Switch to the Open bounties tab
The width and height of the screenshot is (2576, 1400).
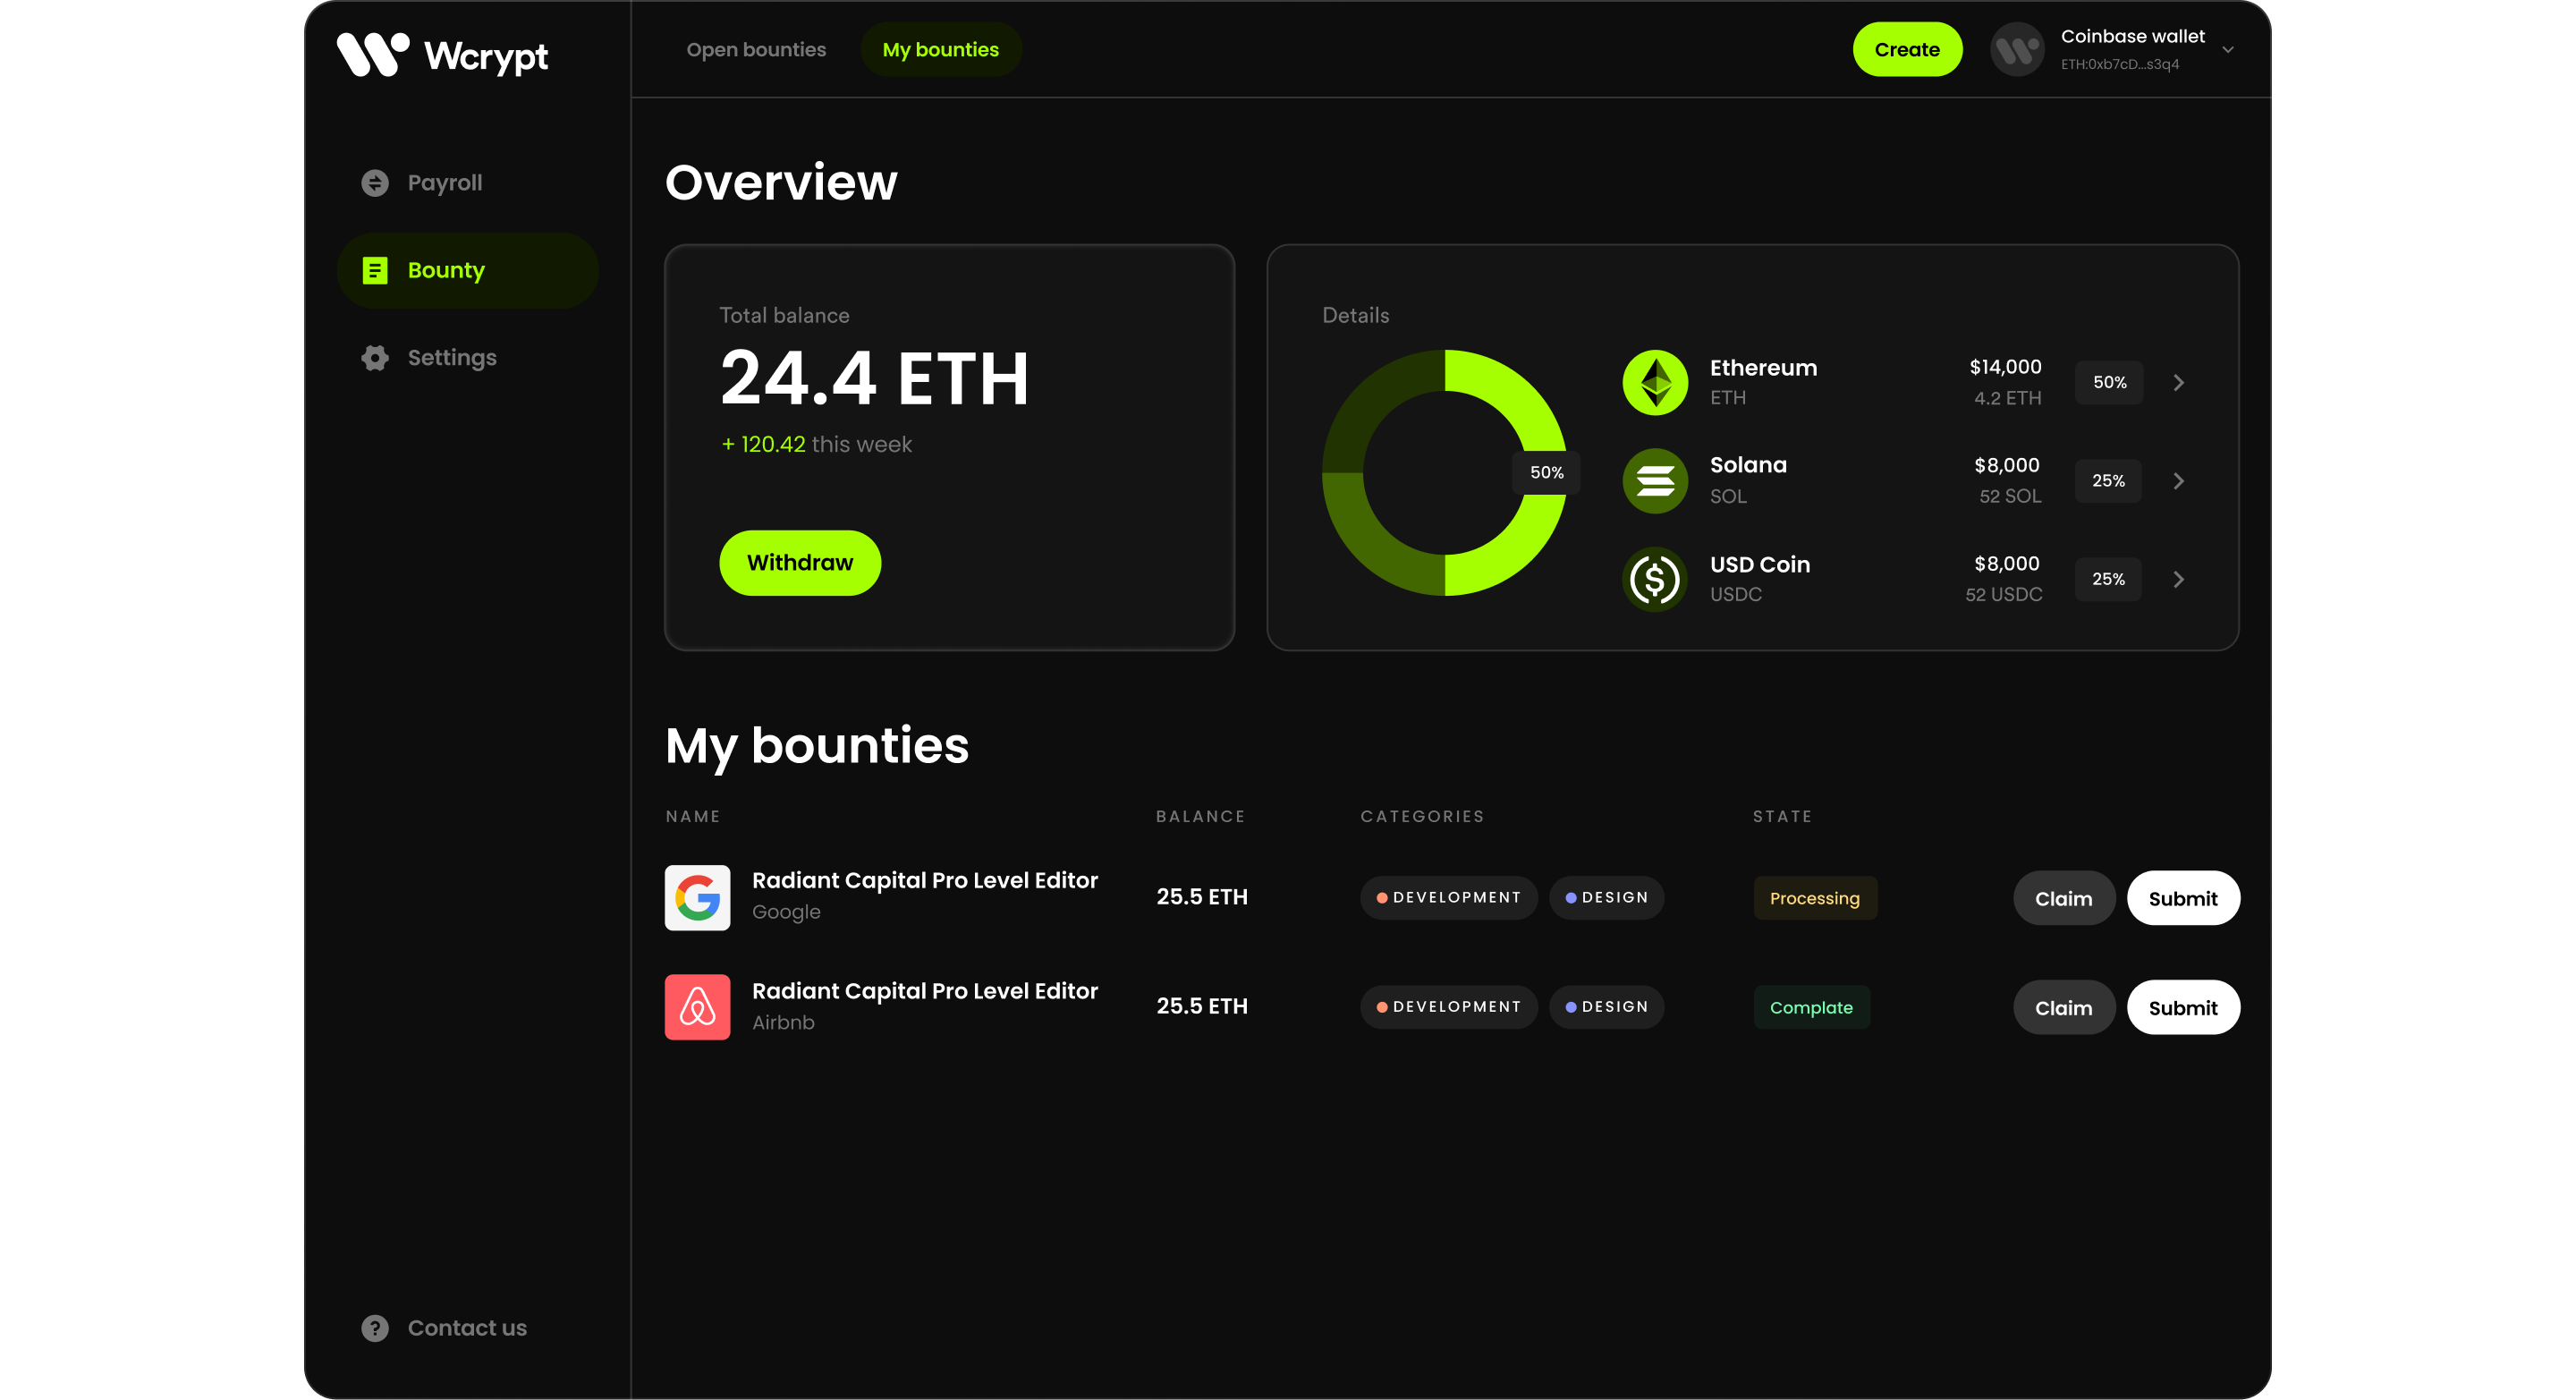(756, 50)
